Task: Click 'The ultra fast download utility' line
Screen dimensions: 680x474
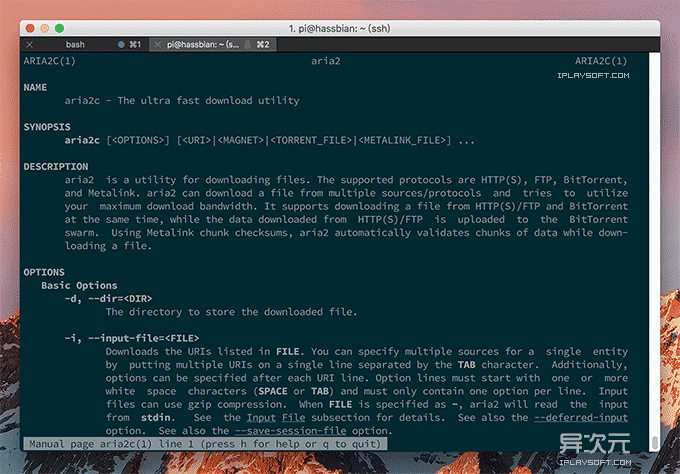Action: 208,101
